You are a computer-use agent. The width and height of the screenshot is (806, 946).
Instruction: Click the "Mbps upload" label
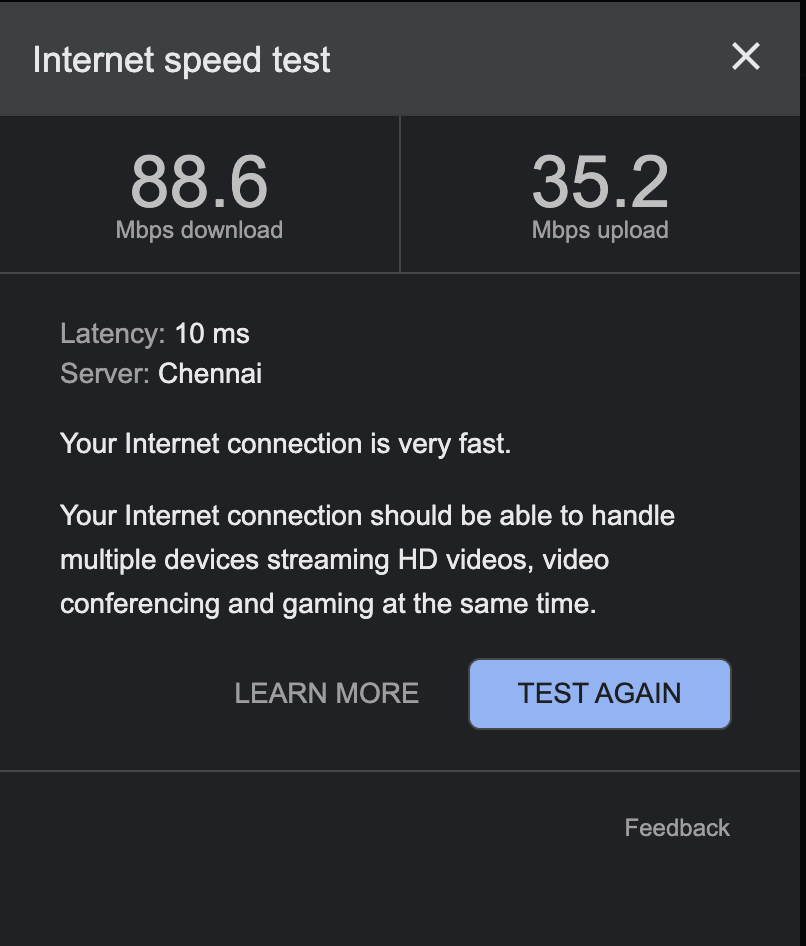click(600, 230)
